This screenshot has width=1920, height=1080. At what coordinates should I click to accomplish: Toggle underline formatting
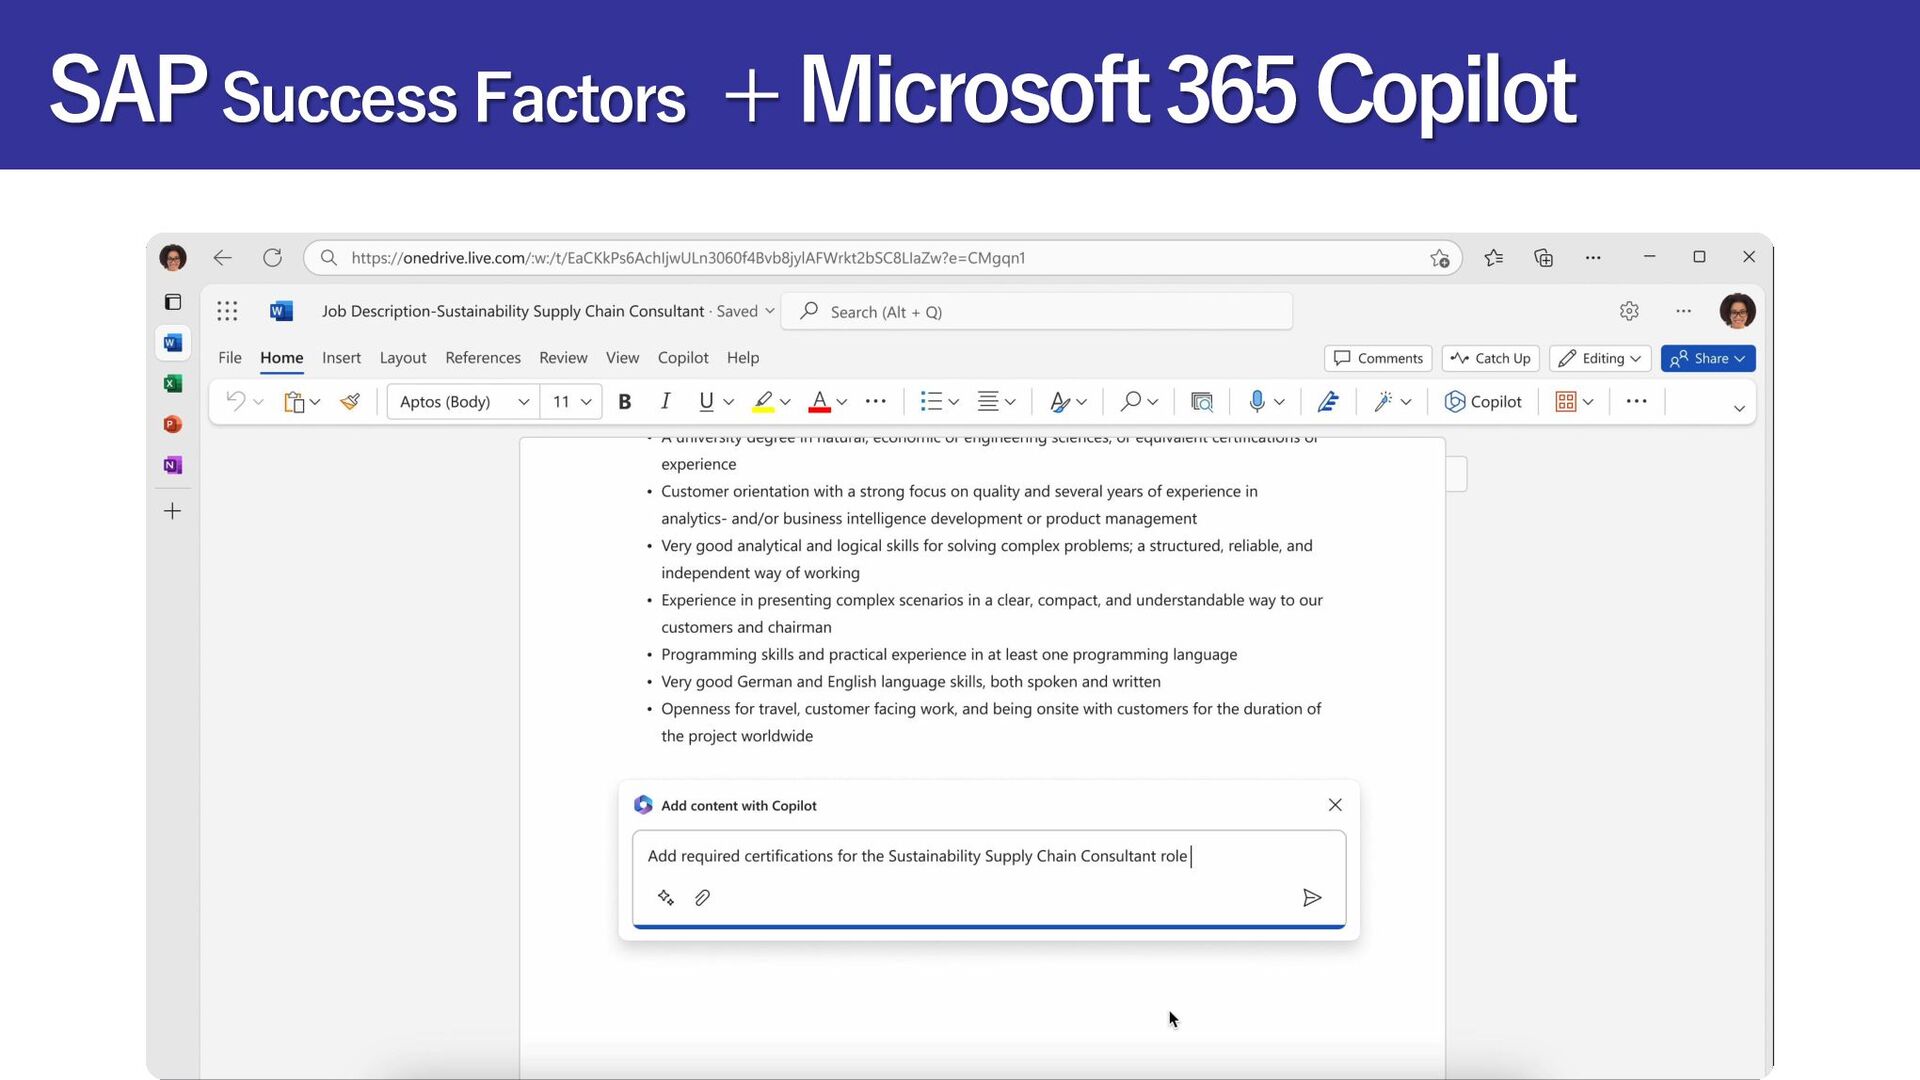click(x=706, y=402)
